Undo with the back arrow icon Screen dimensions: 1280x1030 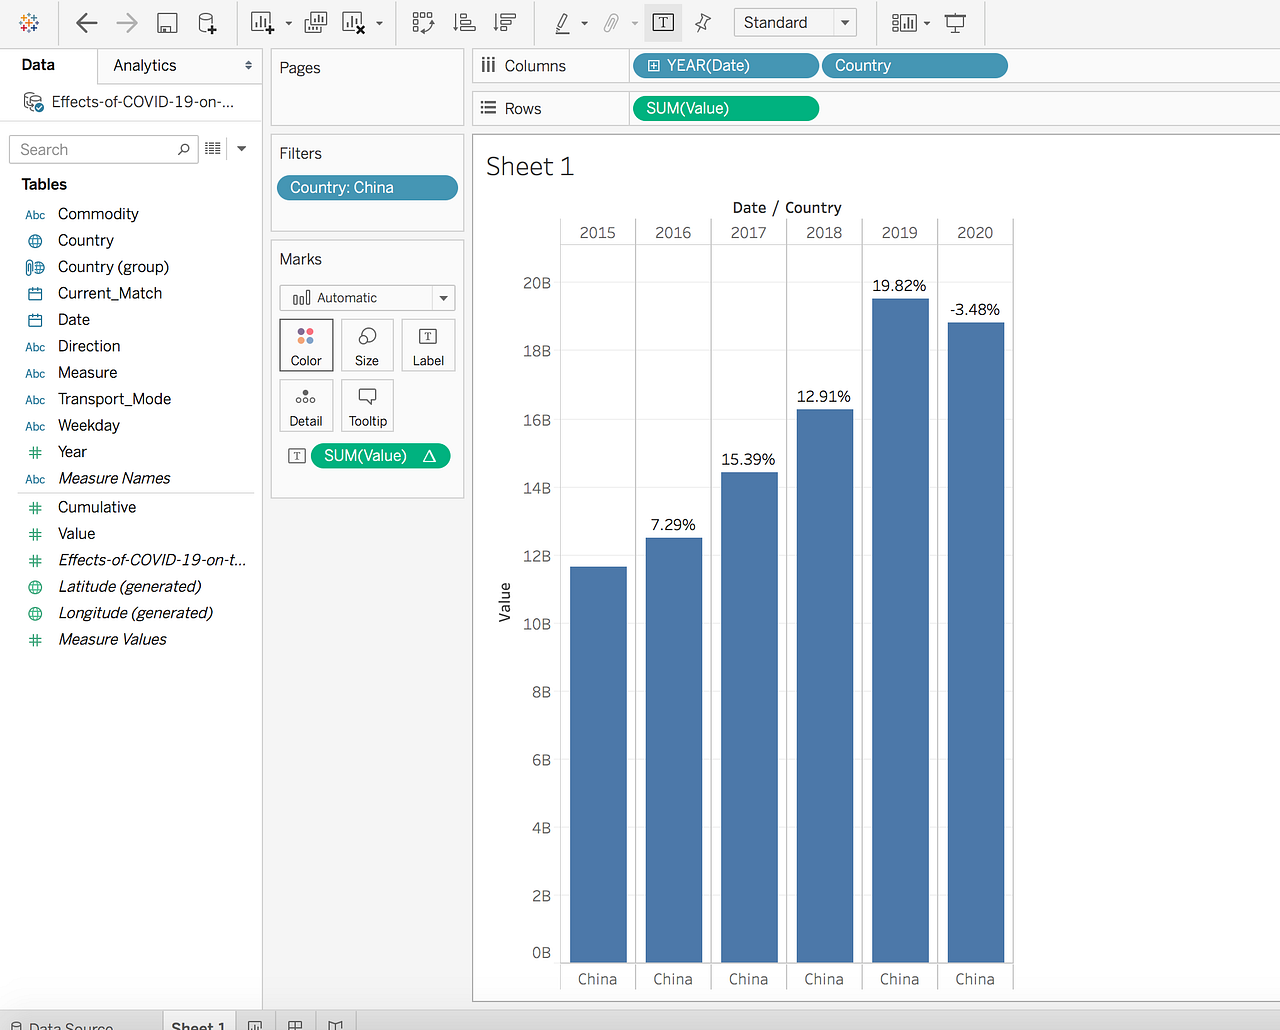pos(87,23)
